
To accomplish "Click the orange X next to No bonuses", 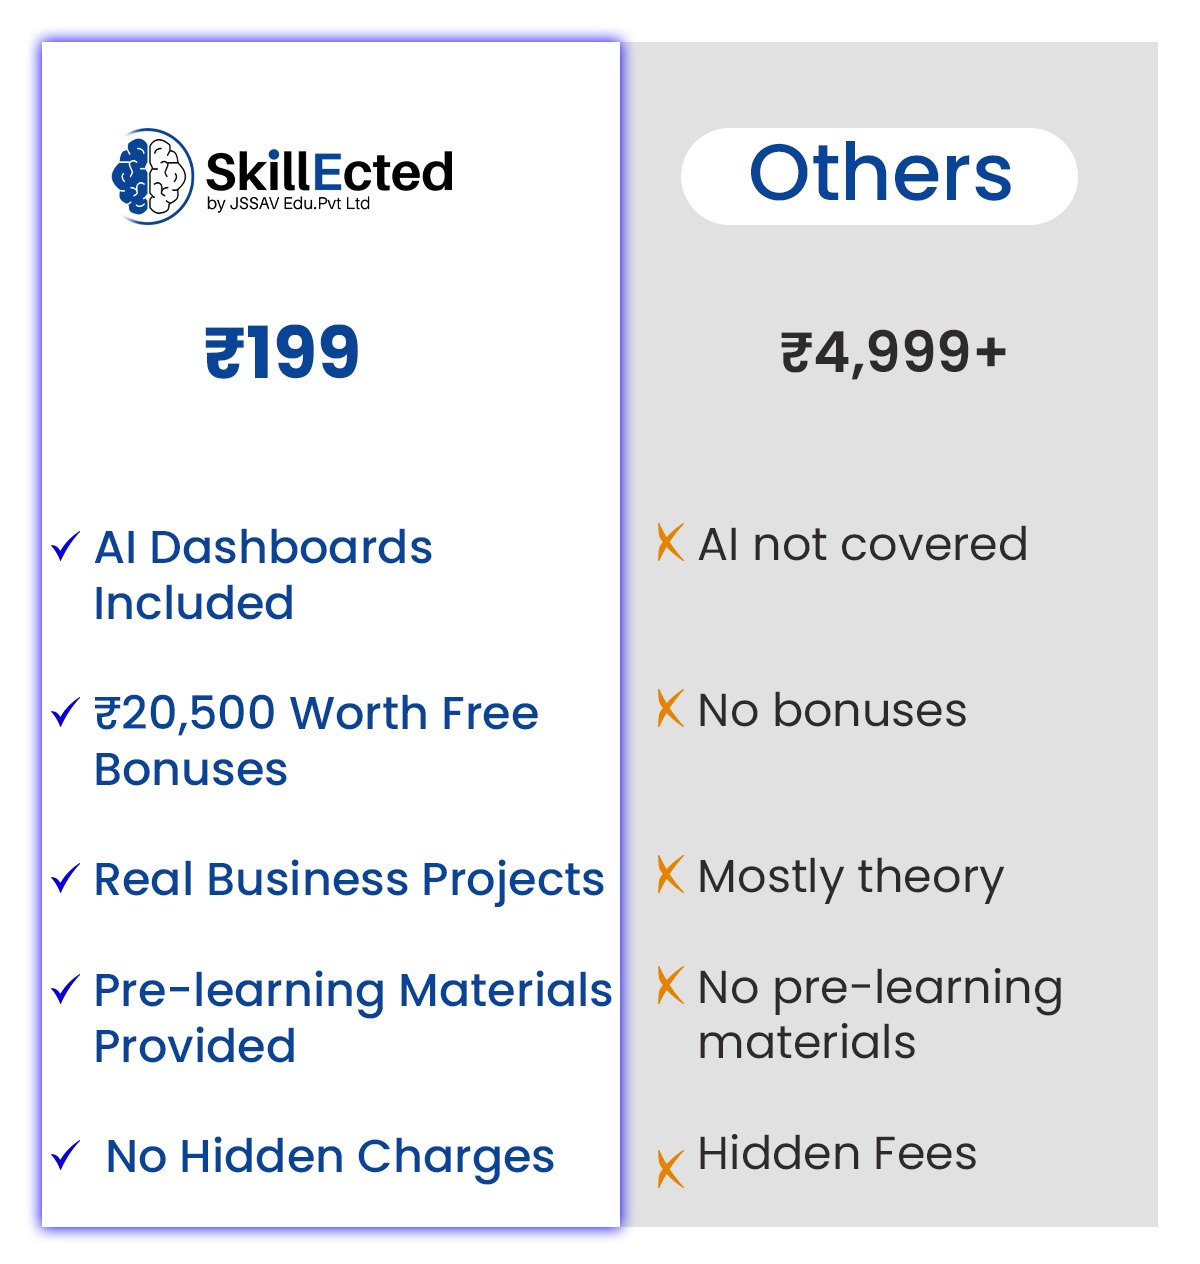I will [x=670, y=709].
